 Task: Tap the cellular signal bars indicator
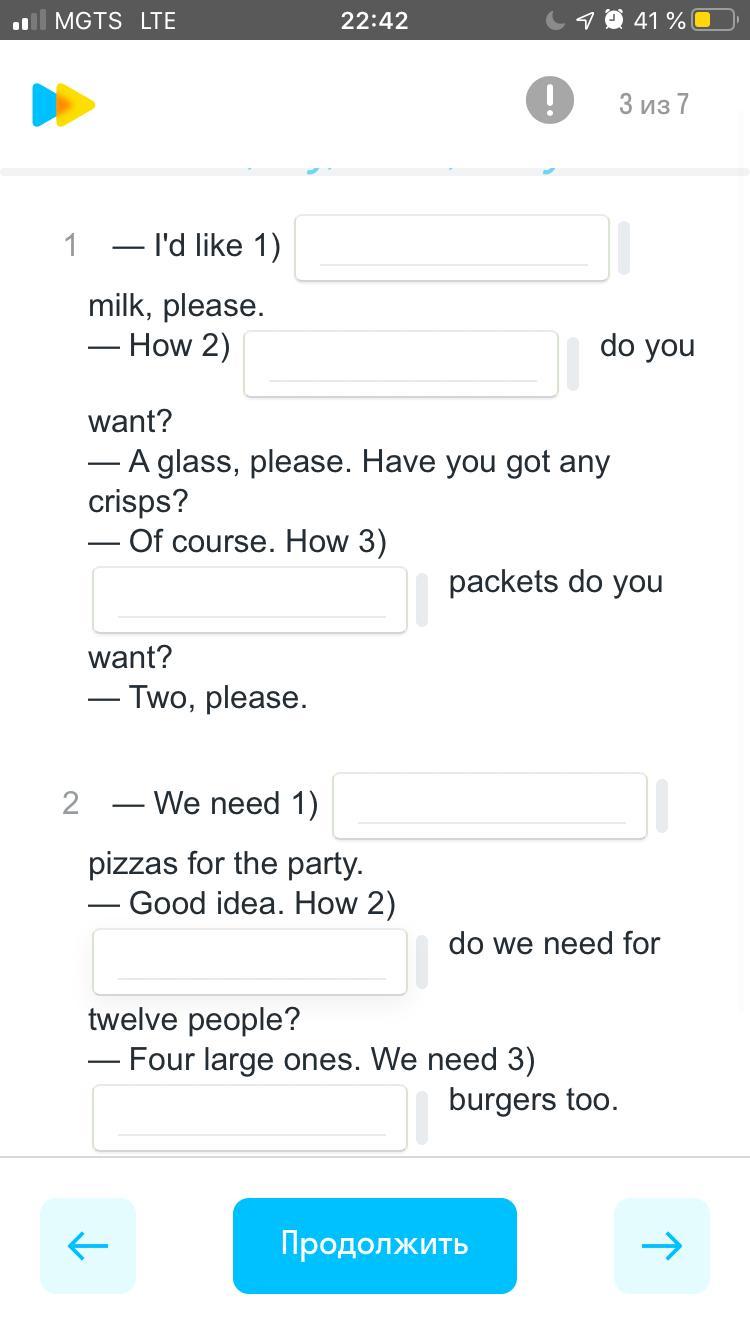[30, 21]
